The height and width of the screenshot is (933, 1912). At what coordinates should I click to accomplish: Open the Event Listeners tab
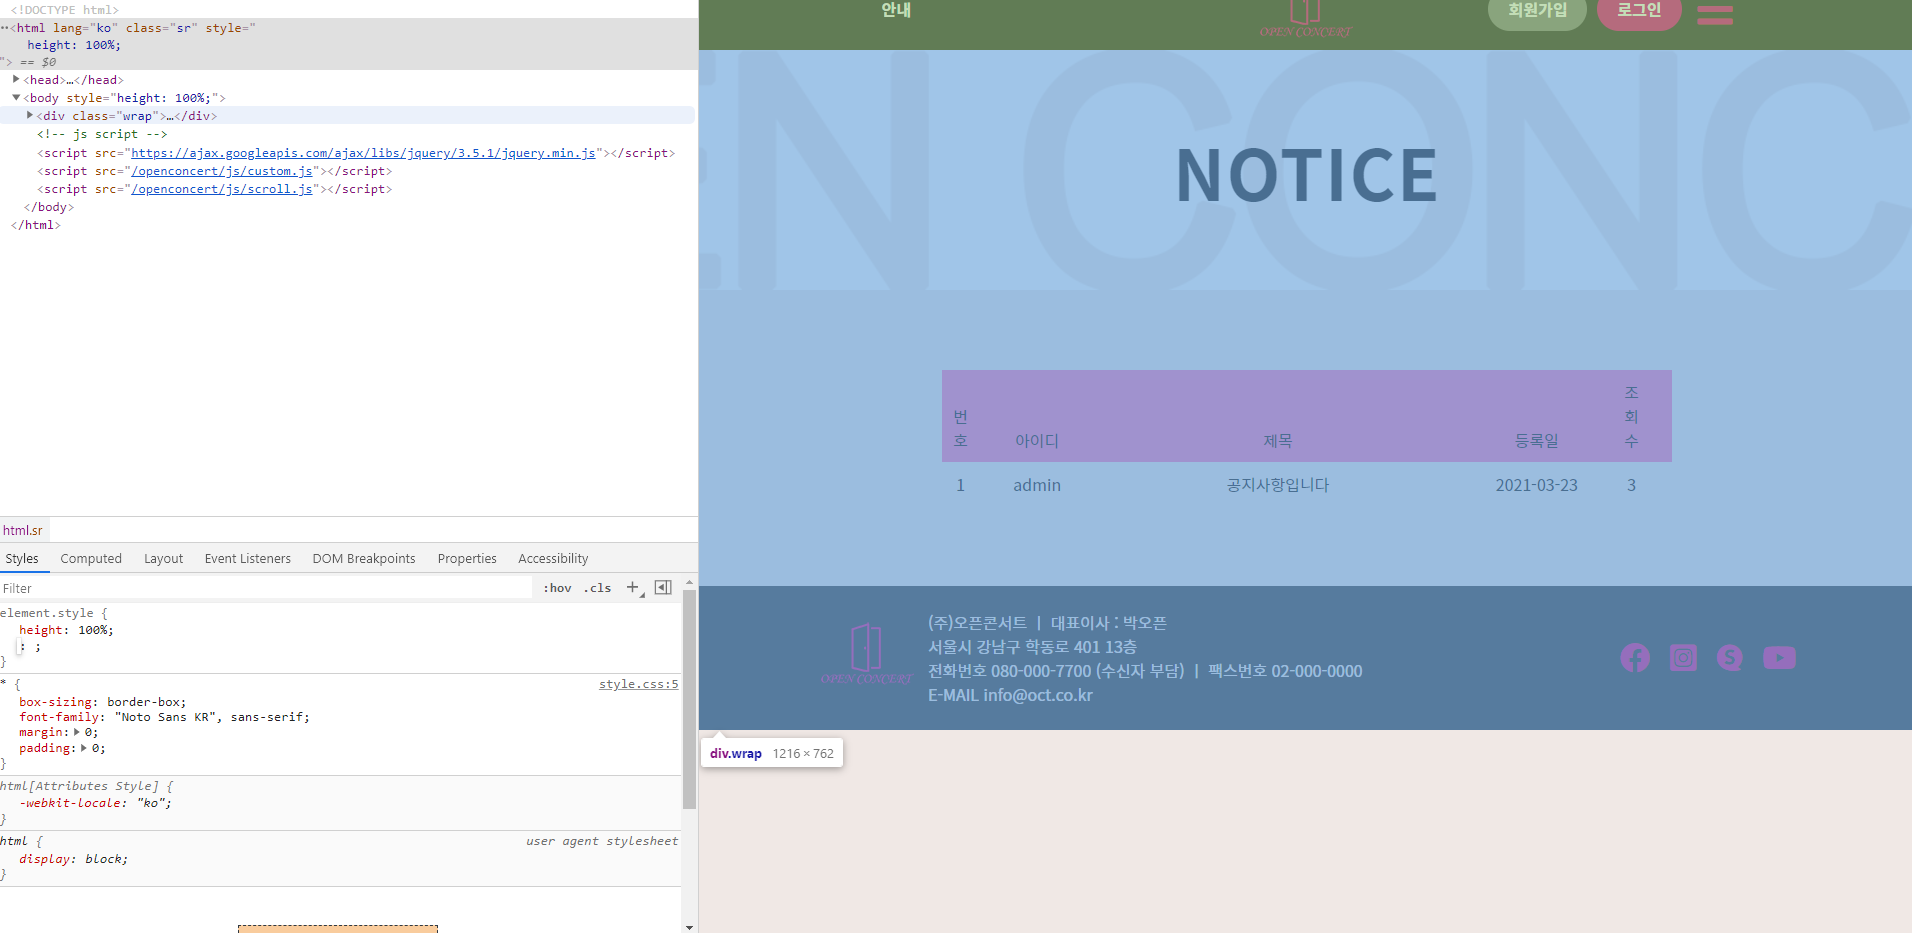(247, 558)
